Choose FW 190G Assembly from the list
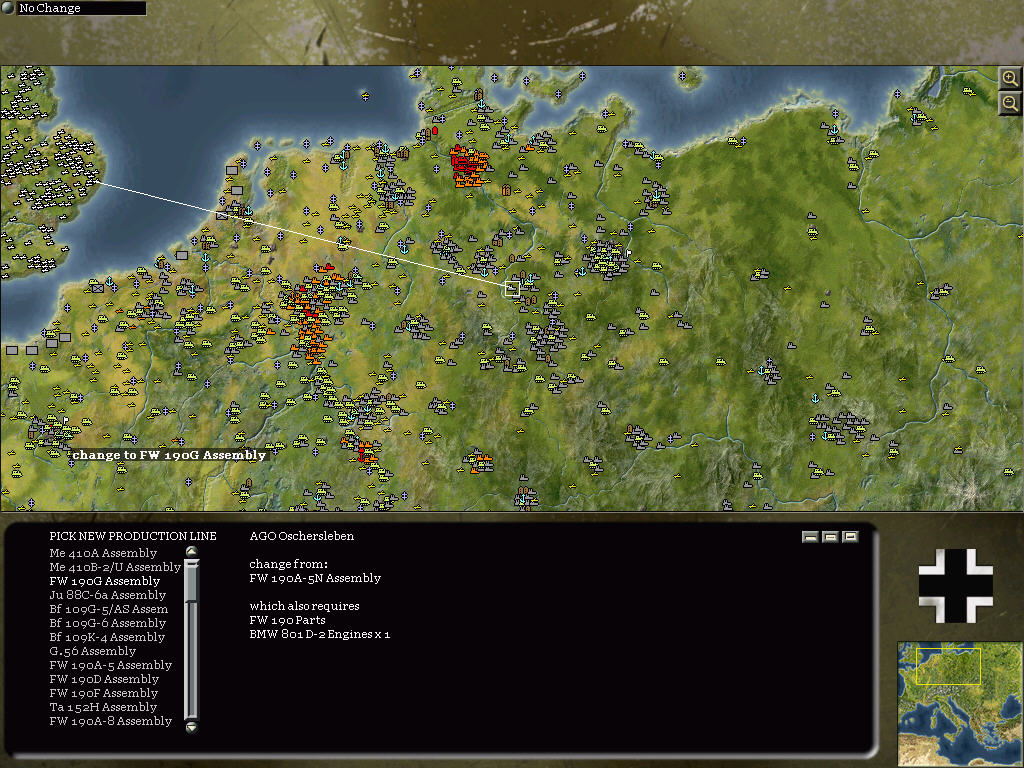1024x768 pixels. [x=104, y=581]
